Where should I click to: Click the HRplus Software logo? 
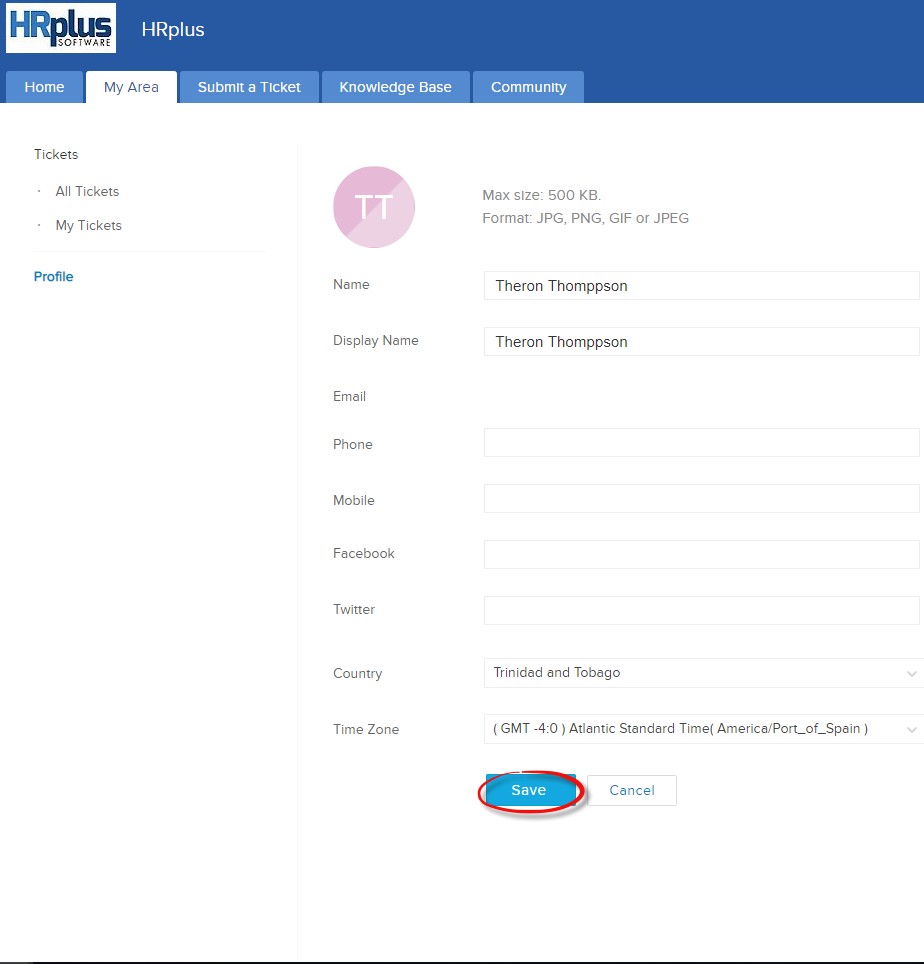click(x=61, y=28)
